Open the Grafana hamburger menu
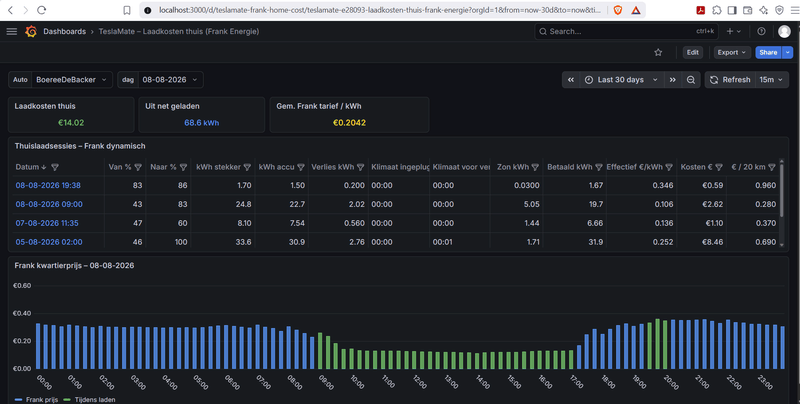 pos(11,32)
